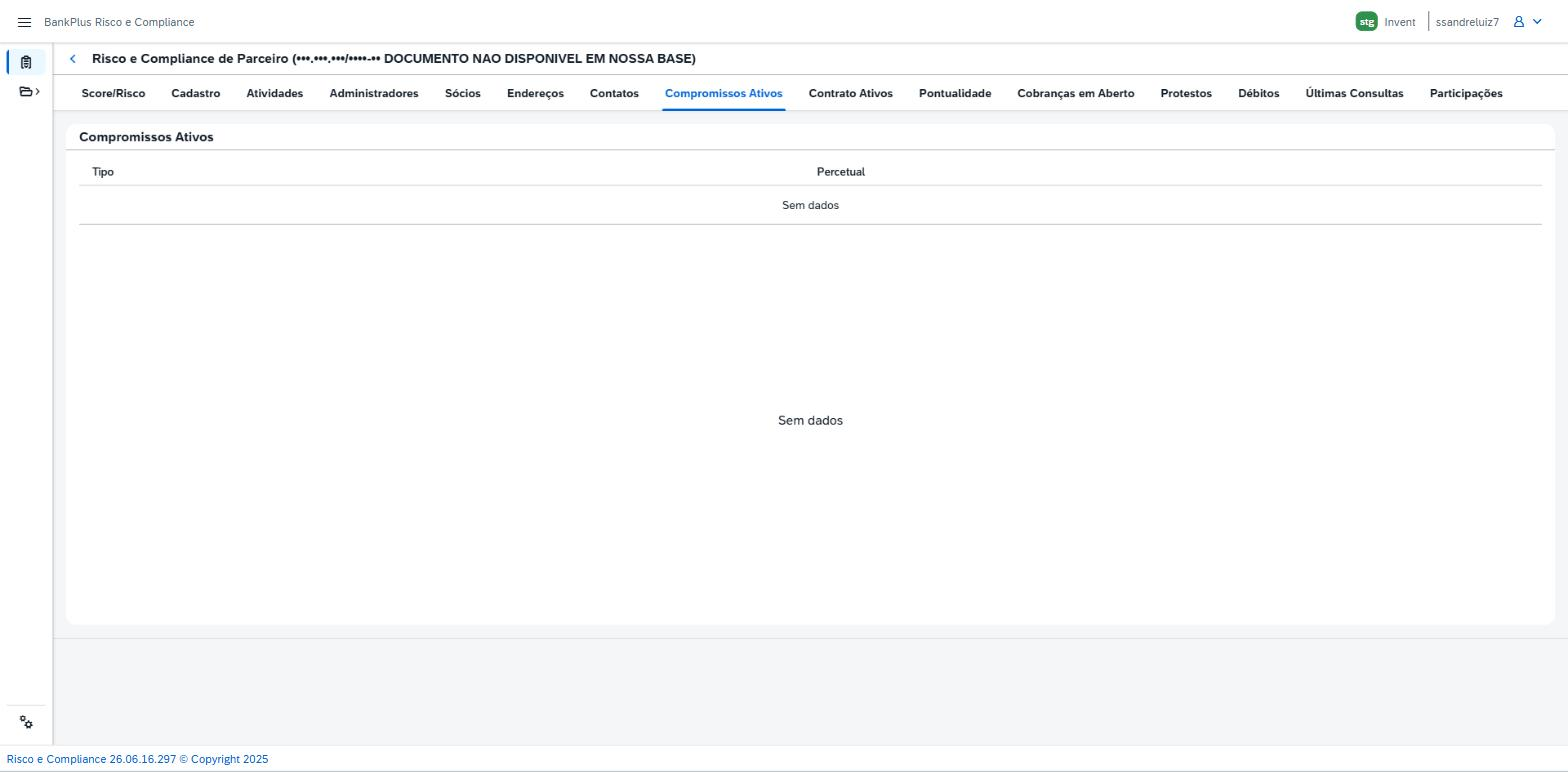Click the Invent company label

pos(1400,22)
